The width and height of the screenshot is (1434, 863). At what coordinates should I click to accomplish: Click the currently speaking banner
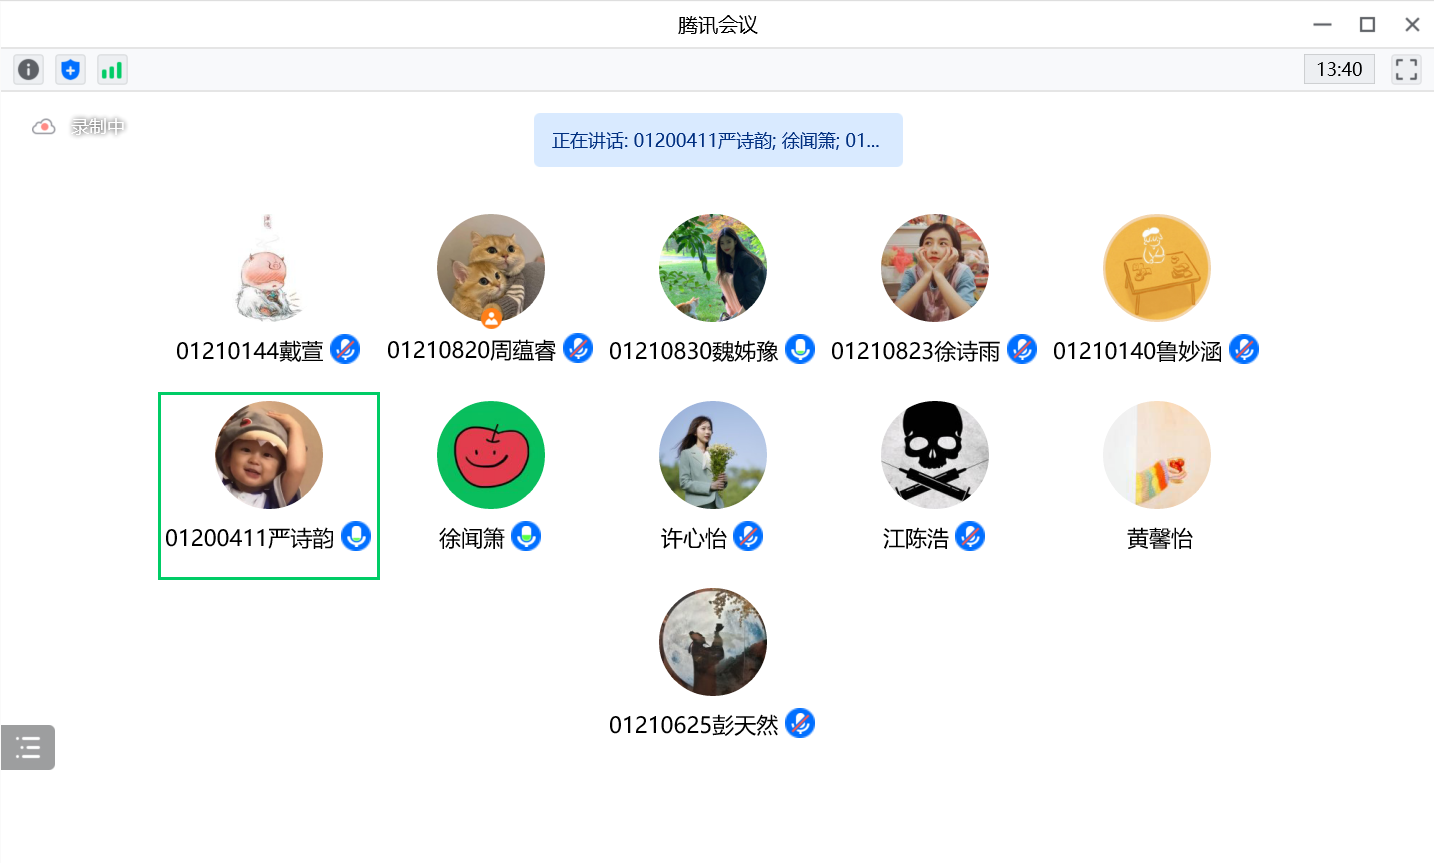pyautogui.click(x=717, y=140)
